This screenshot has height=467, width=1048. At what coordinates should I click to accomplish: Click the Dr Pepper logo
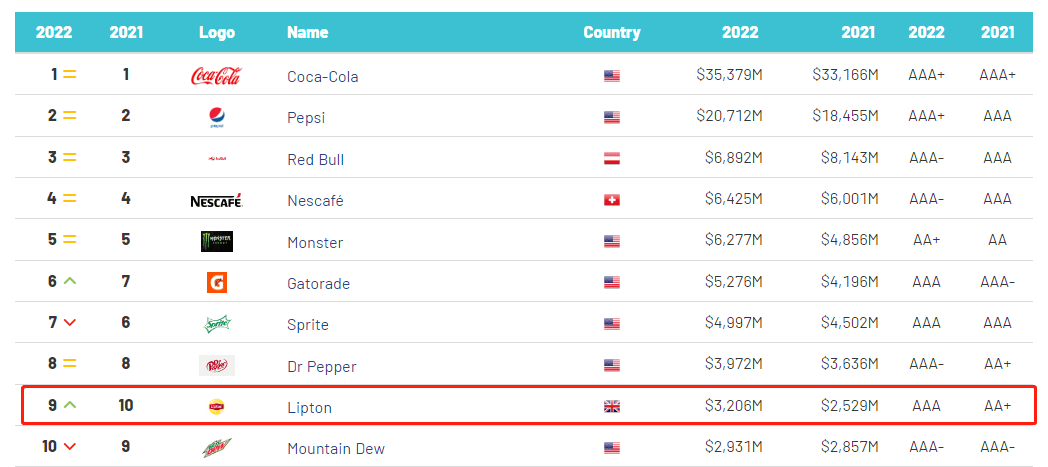216,366
